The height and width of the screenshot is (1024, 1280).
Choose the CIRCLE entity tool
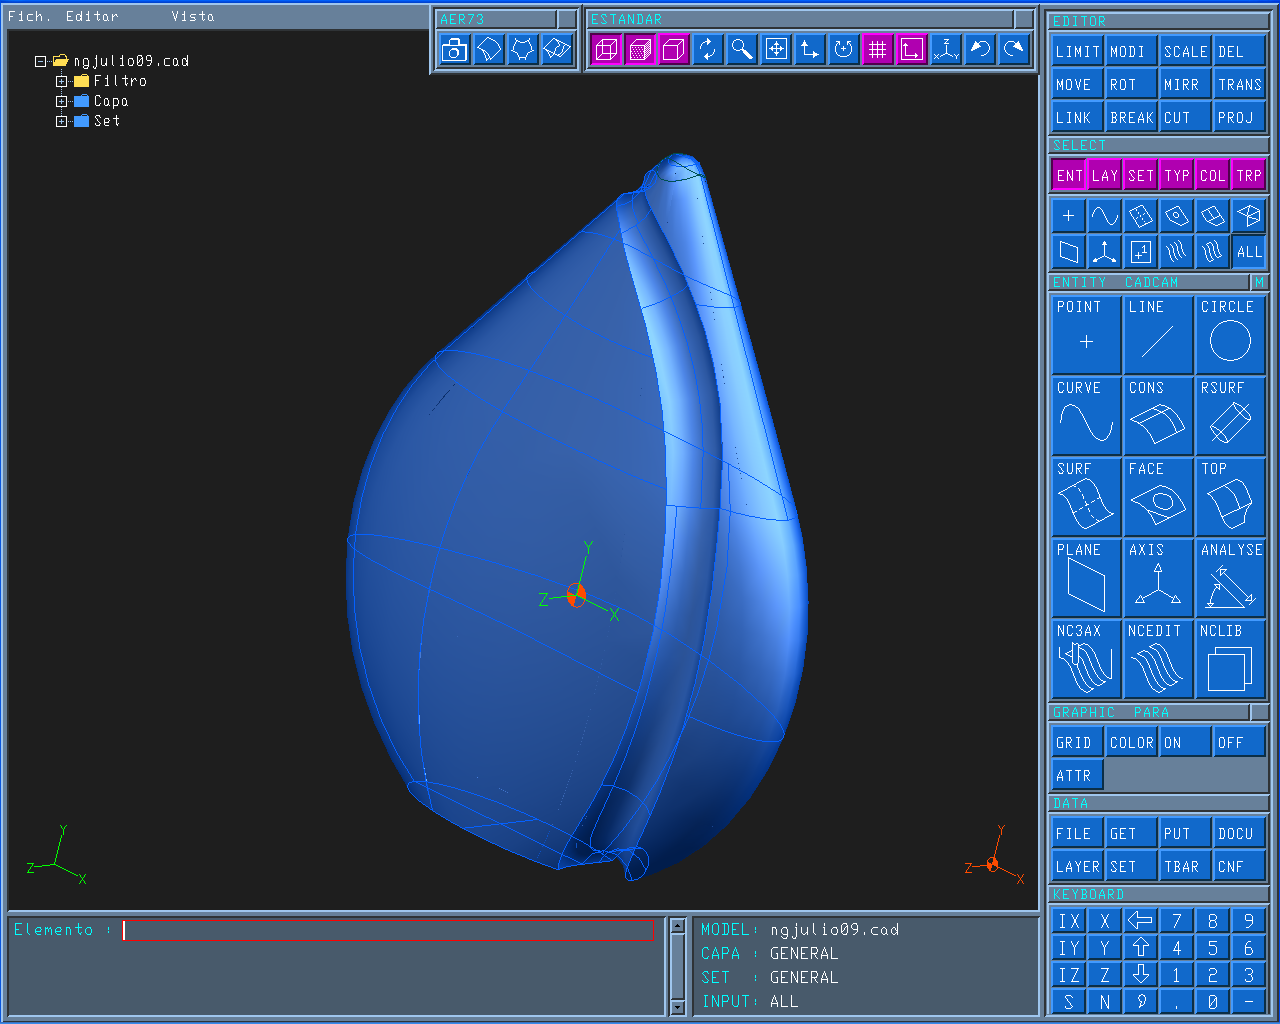pos(1230,335)
